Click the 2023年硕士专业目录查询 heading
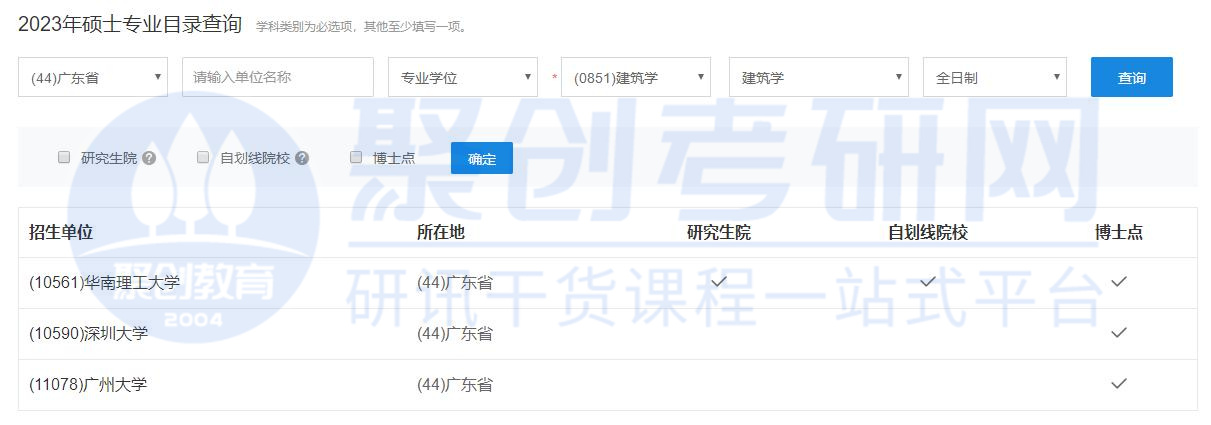This screenshot has width=1211, height=425. [x=130, y=24]
